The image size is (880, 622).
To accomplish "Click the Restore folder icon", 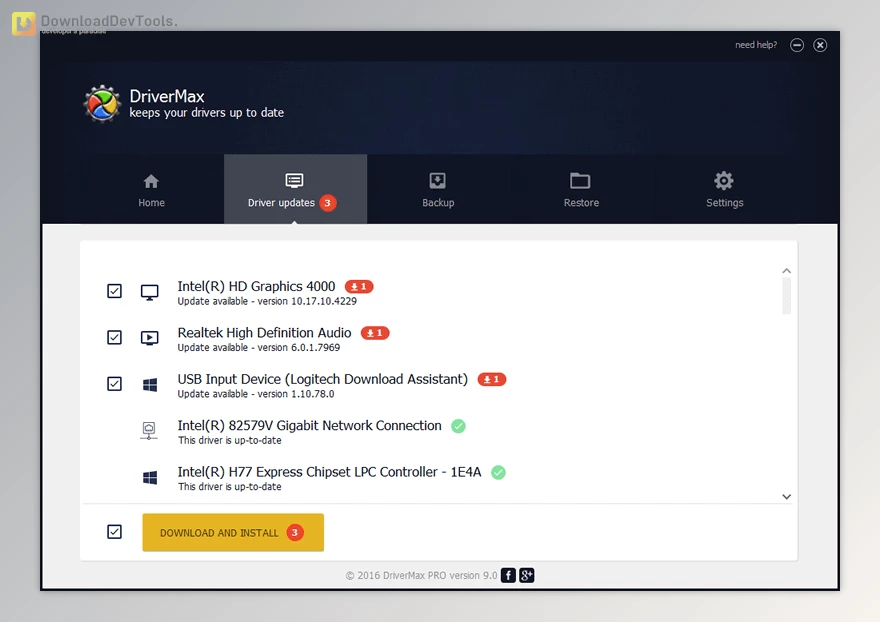I will [580, 181].
